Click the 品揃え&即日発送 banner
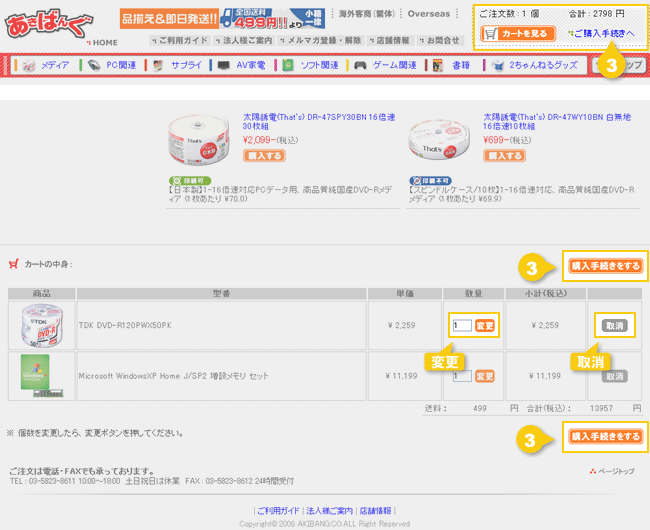Image resolution: width=650 pixels, height=530 pixels. [x=169, y=19]
